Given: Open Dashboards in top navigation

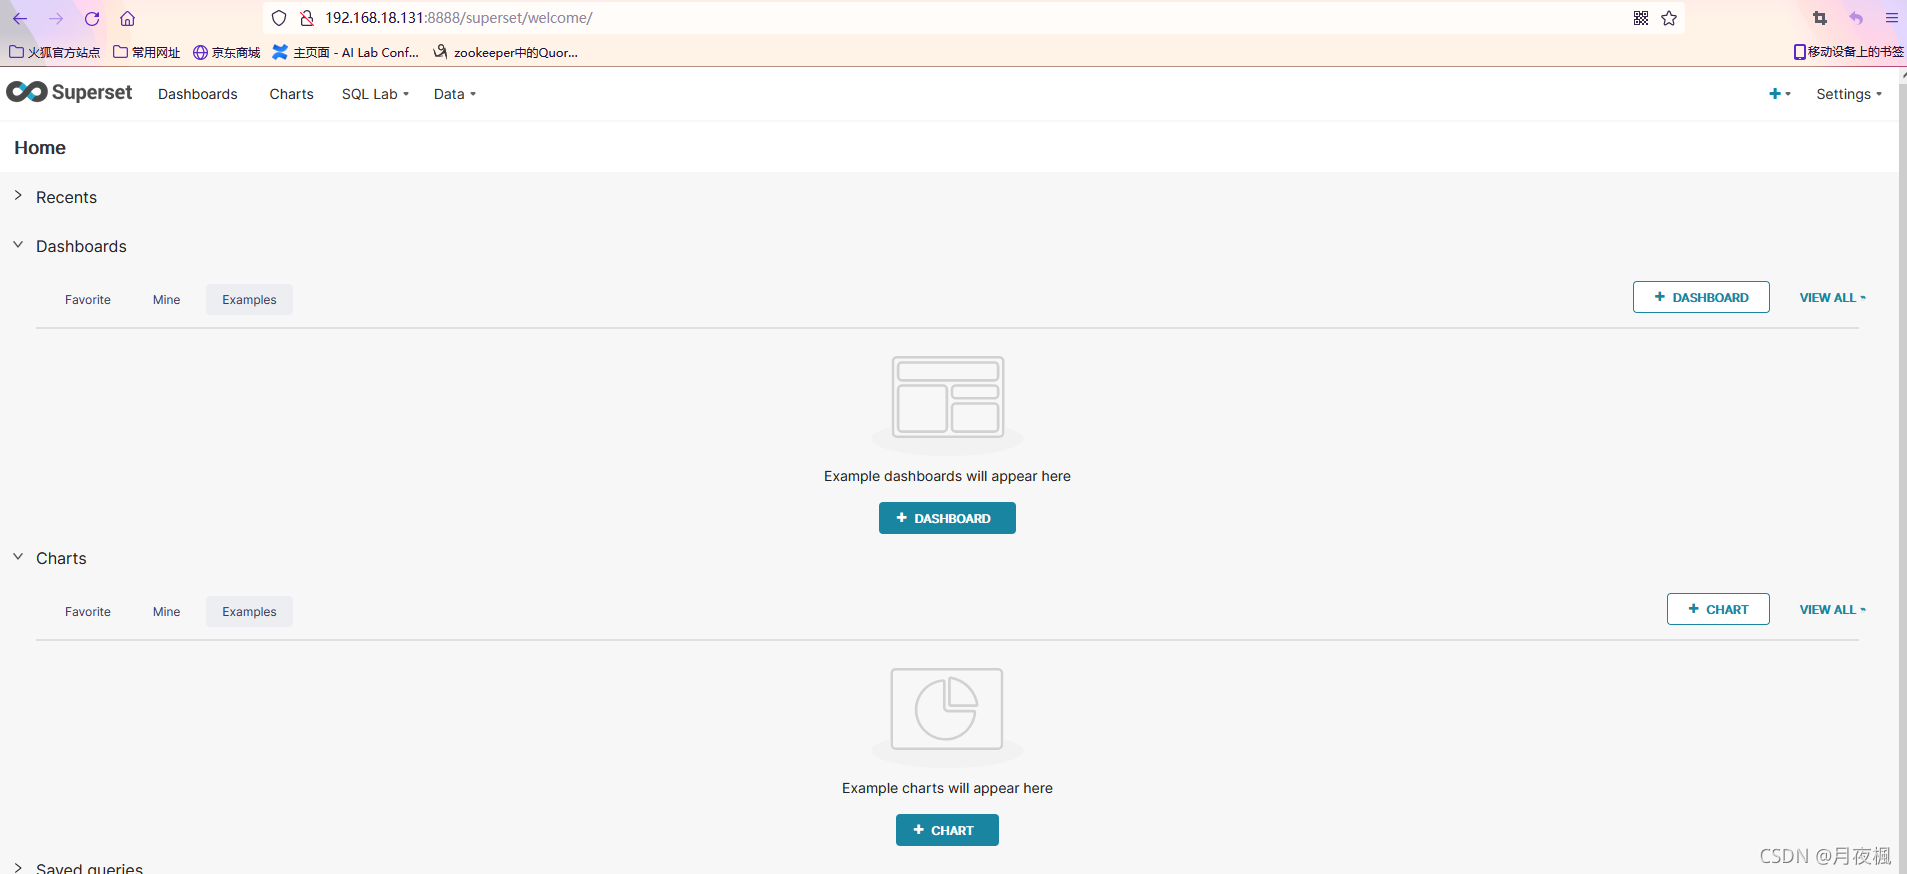Looking at the screenshot, I should click(x=198, y=94).
